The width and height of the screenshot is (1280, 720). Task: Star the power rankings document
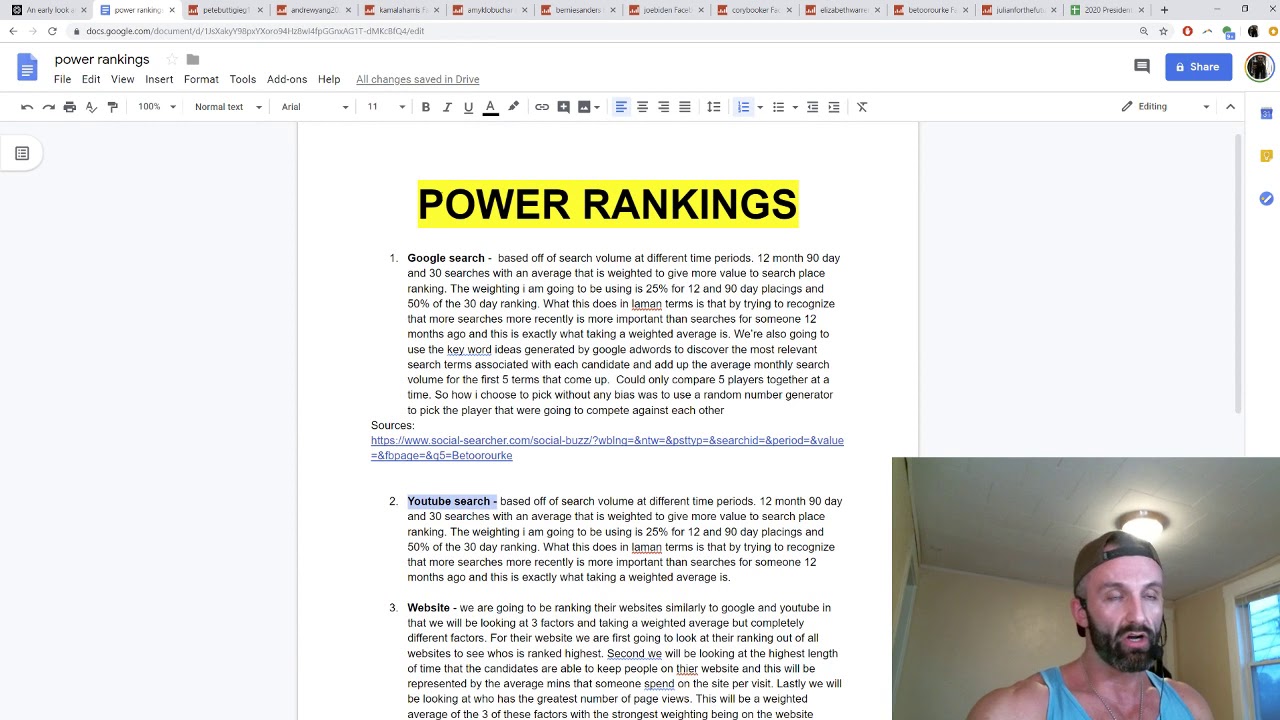pos(171,60)
